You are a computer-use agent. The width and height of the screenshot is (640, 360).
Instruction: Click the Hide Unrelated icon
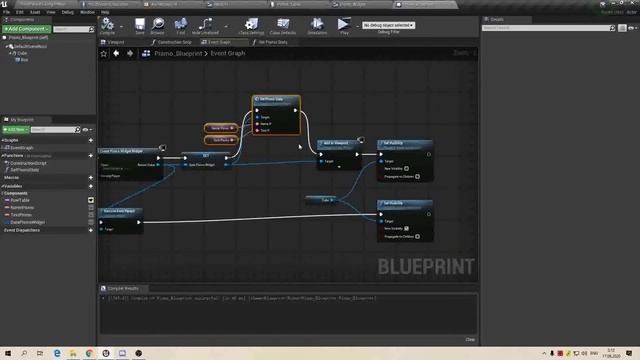click(x=205, y=24)
